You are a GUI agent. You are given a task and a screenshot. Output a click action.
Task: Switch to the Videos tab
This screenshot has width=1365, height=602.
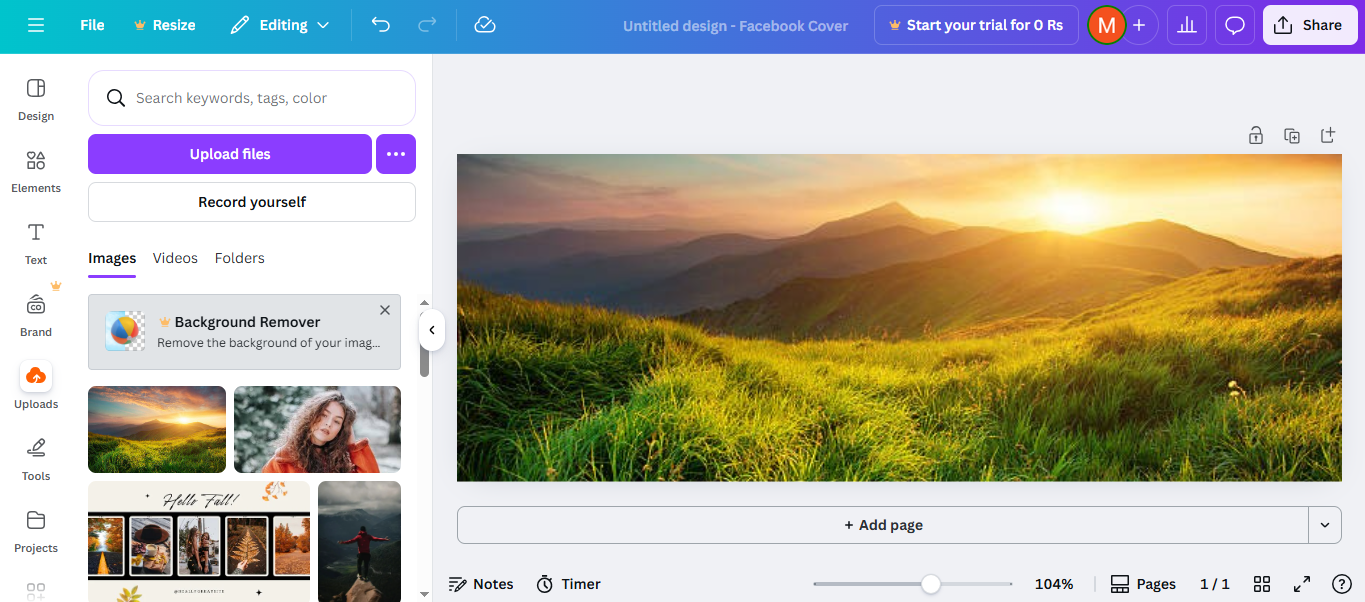pyautogui.click(x=175, y=258)
